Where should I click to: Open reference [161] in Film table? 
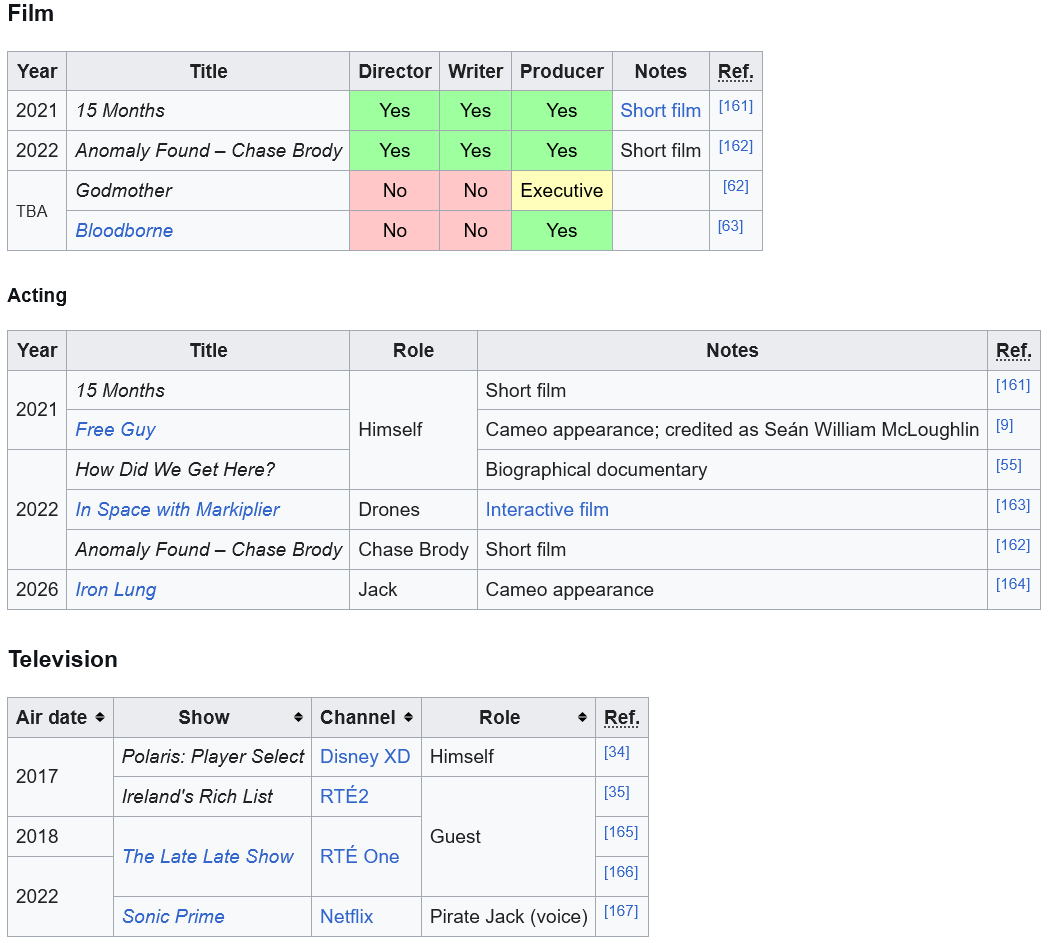(736, 106)
